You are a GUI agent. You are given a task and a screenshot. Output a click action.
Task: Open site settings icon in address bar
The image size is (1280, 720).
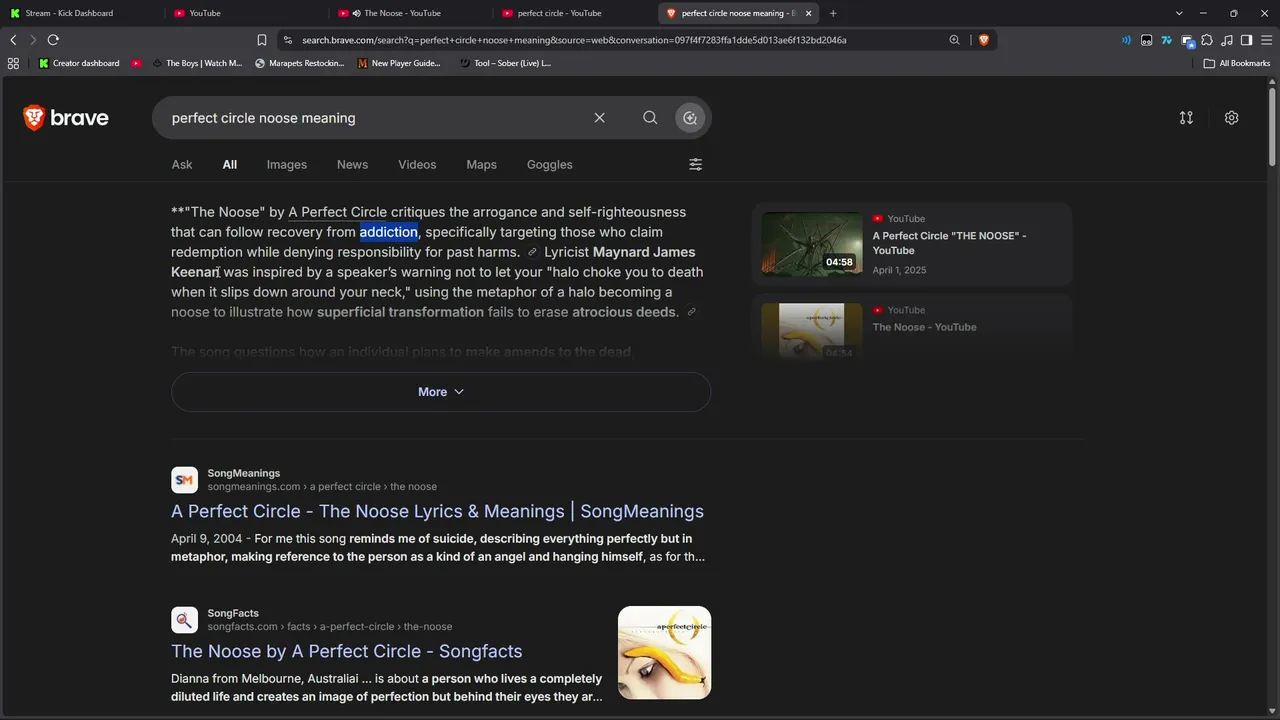click(x=288, y=40)
